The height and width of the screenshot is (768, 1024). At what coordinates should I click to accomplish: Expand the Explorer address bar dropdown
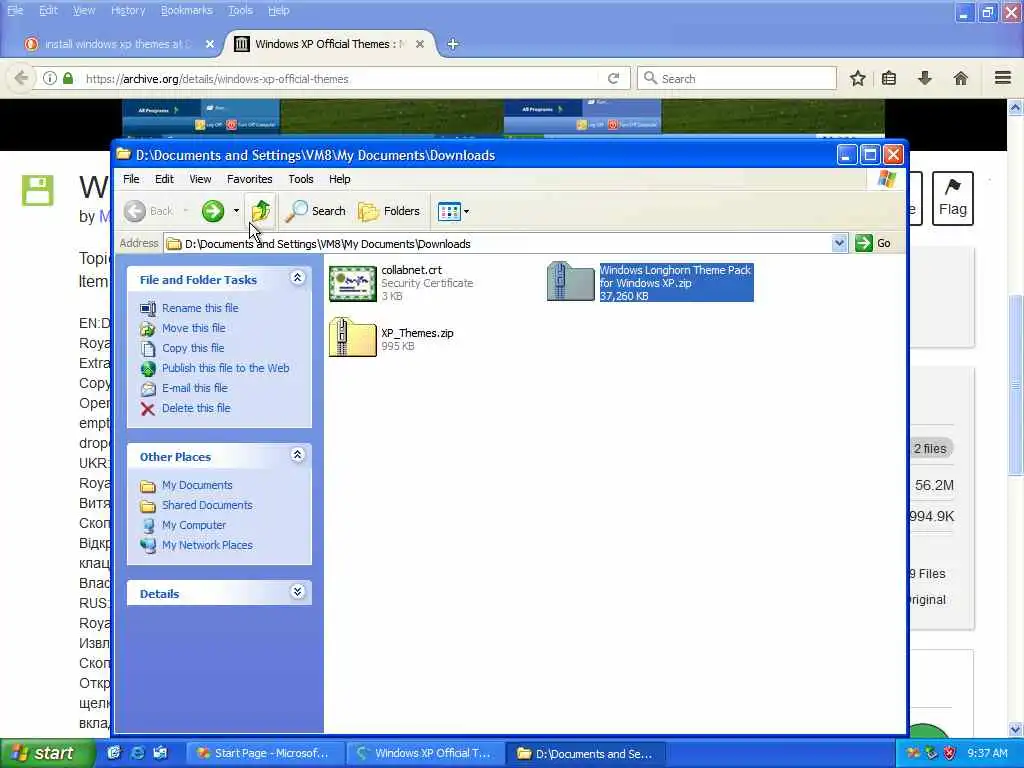(839, 243)
